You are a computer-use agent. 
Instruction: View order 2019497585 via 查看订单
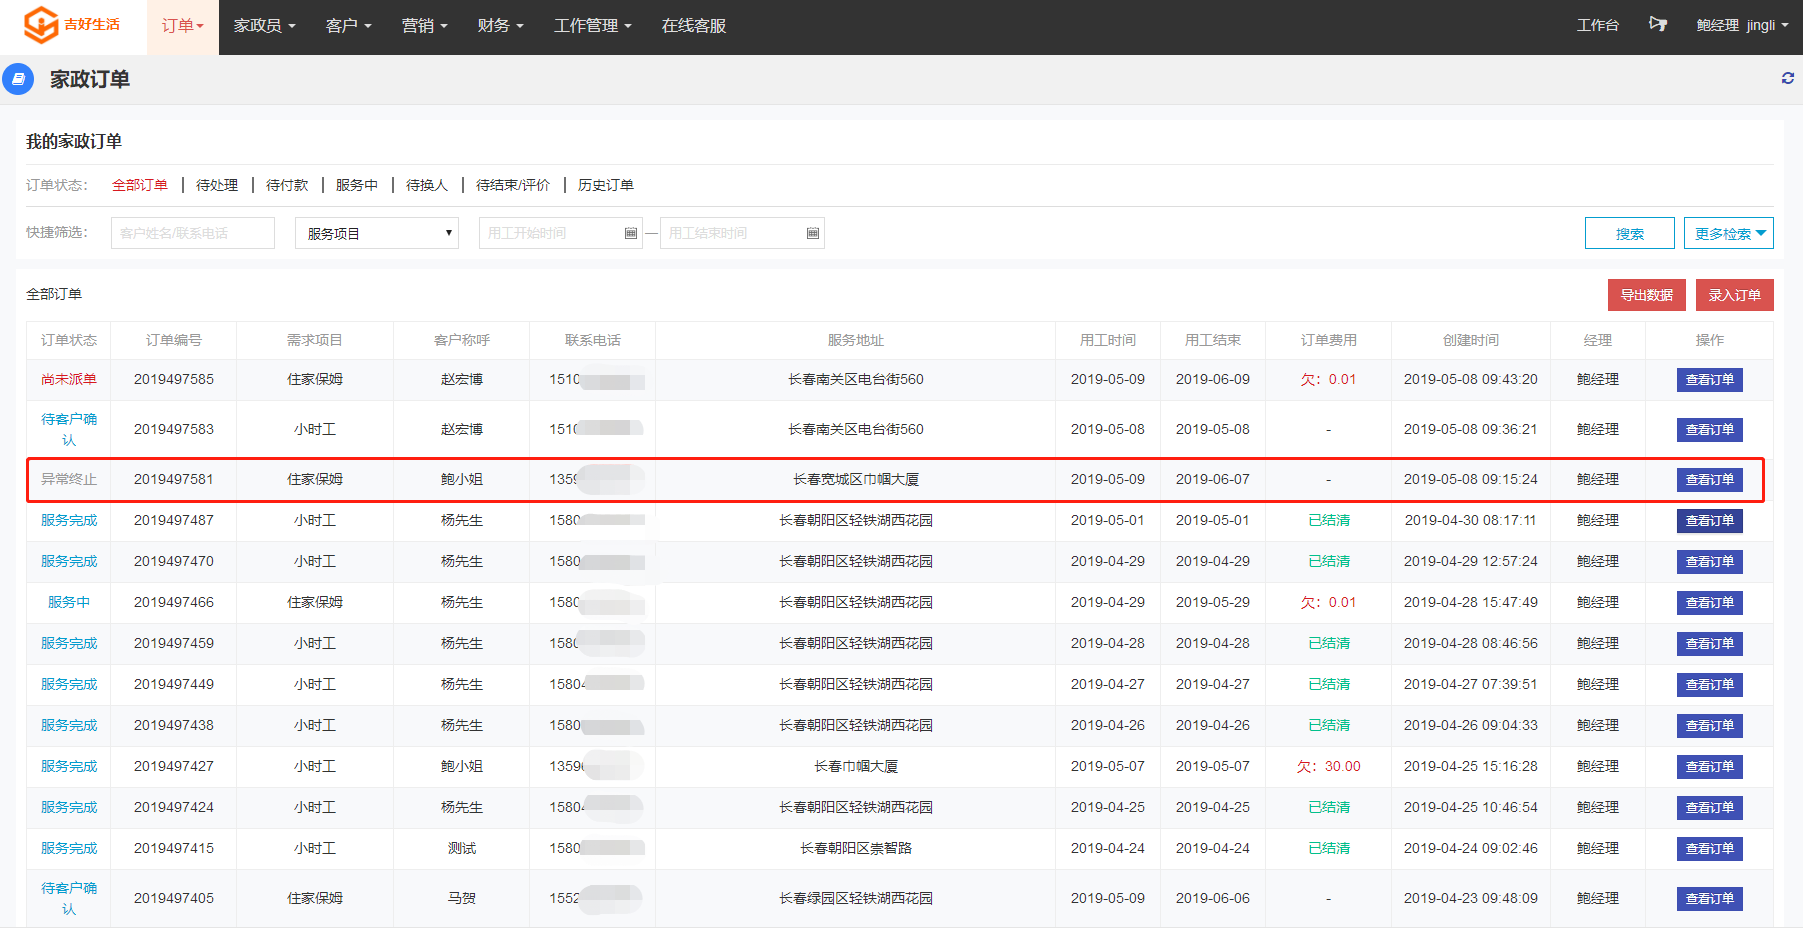(x=1710, y=380)
